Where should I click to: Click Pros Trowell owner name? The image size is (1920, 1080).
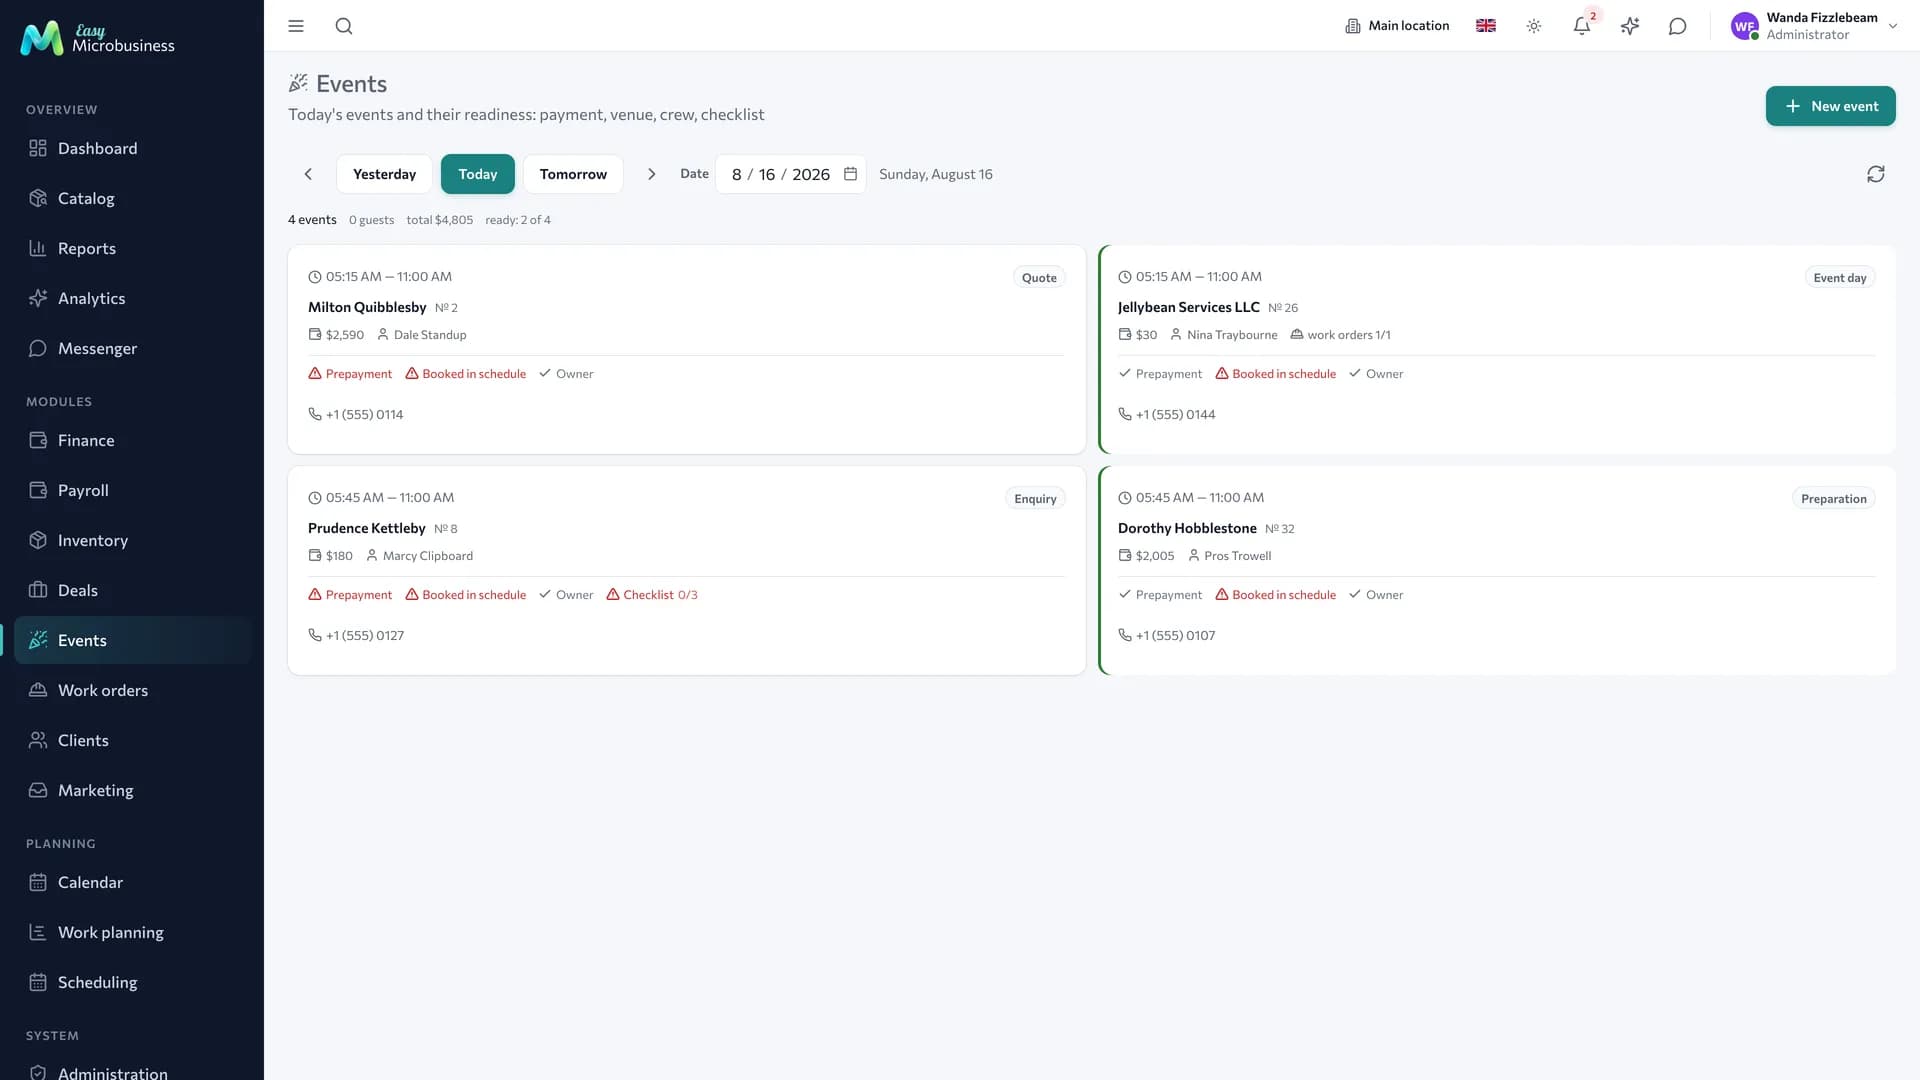pyautogui.click(x=1238, y=556)
